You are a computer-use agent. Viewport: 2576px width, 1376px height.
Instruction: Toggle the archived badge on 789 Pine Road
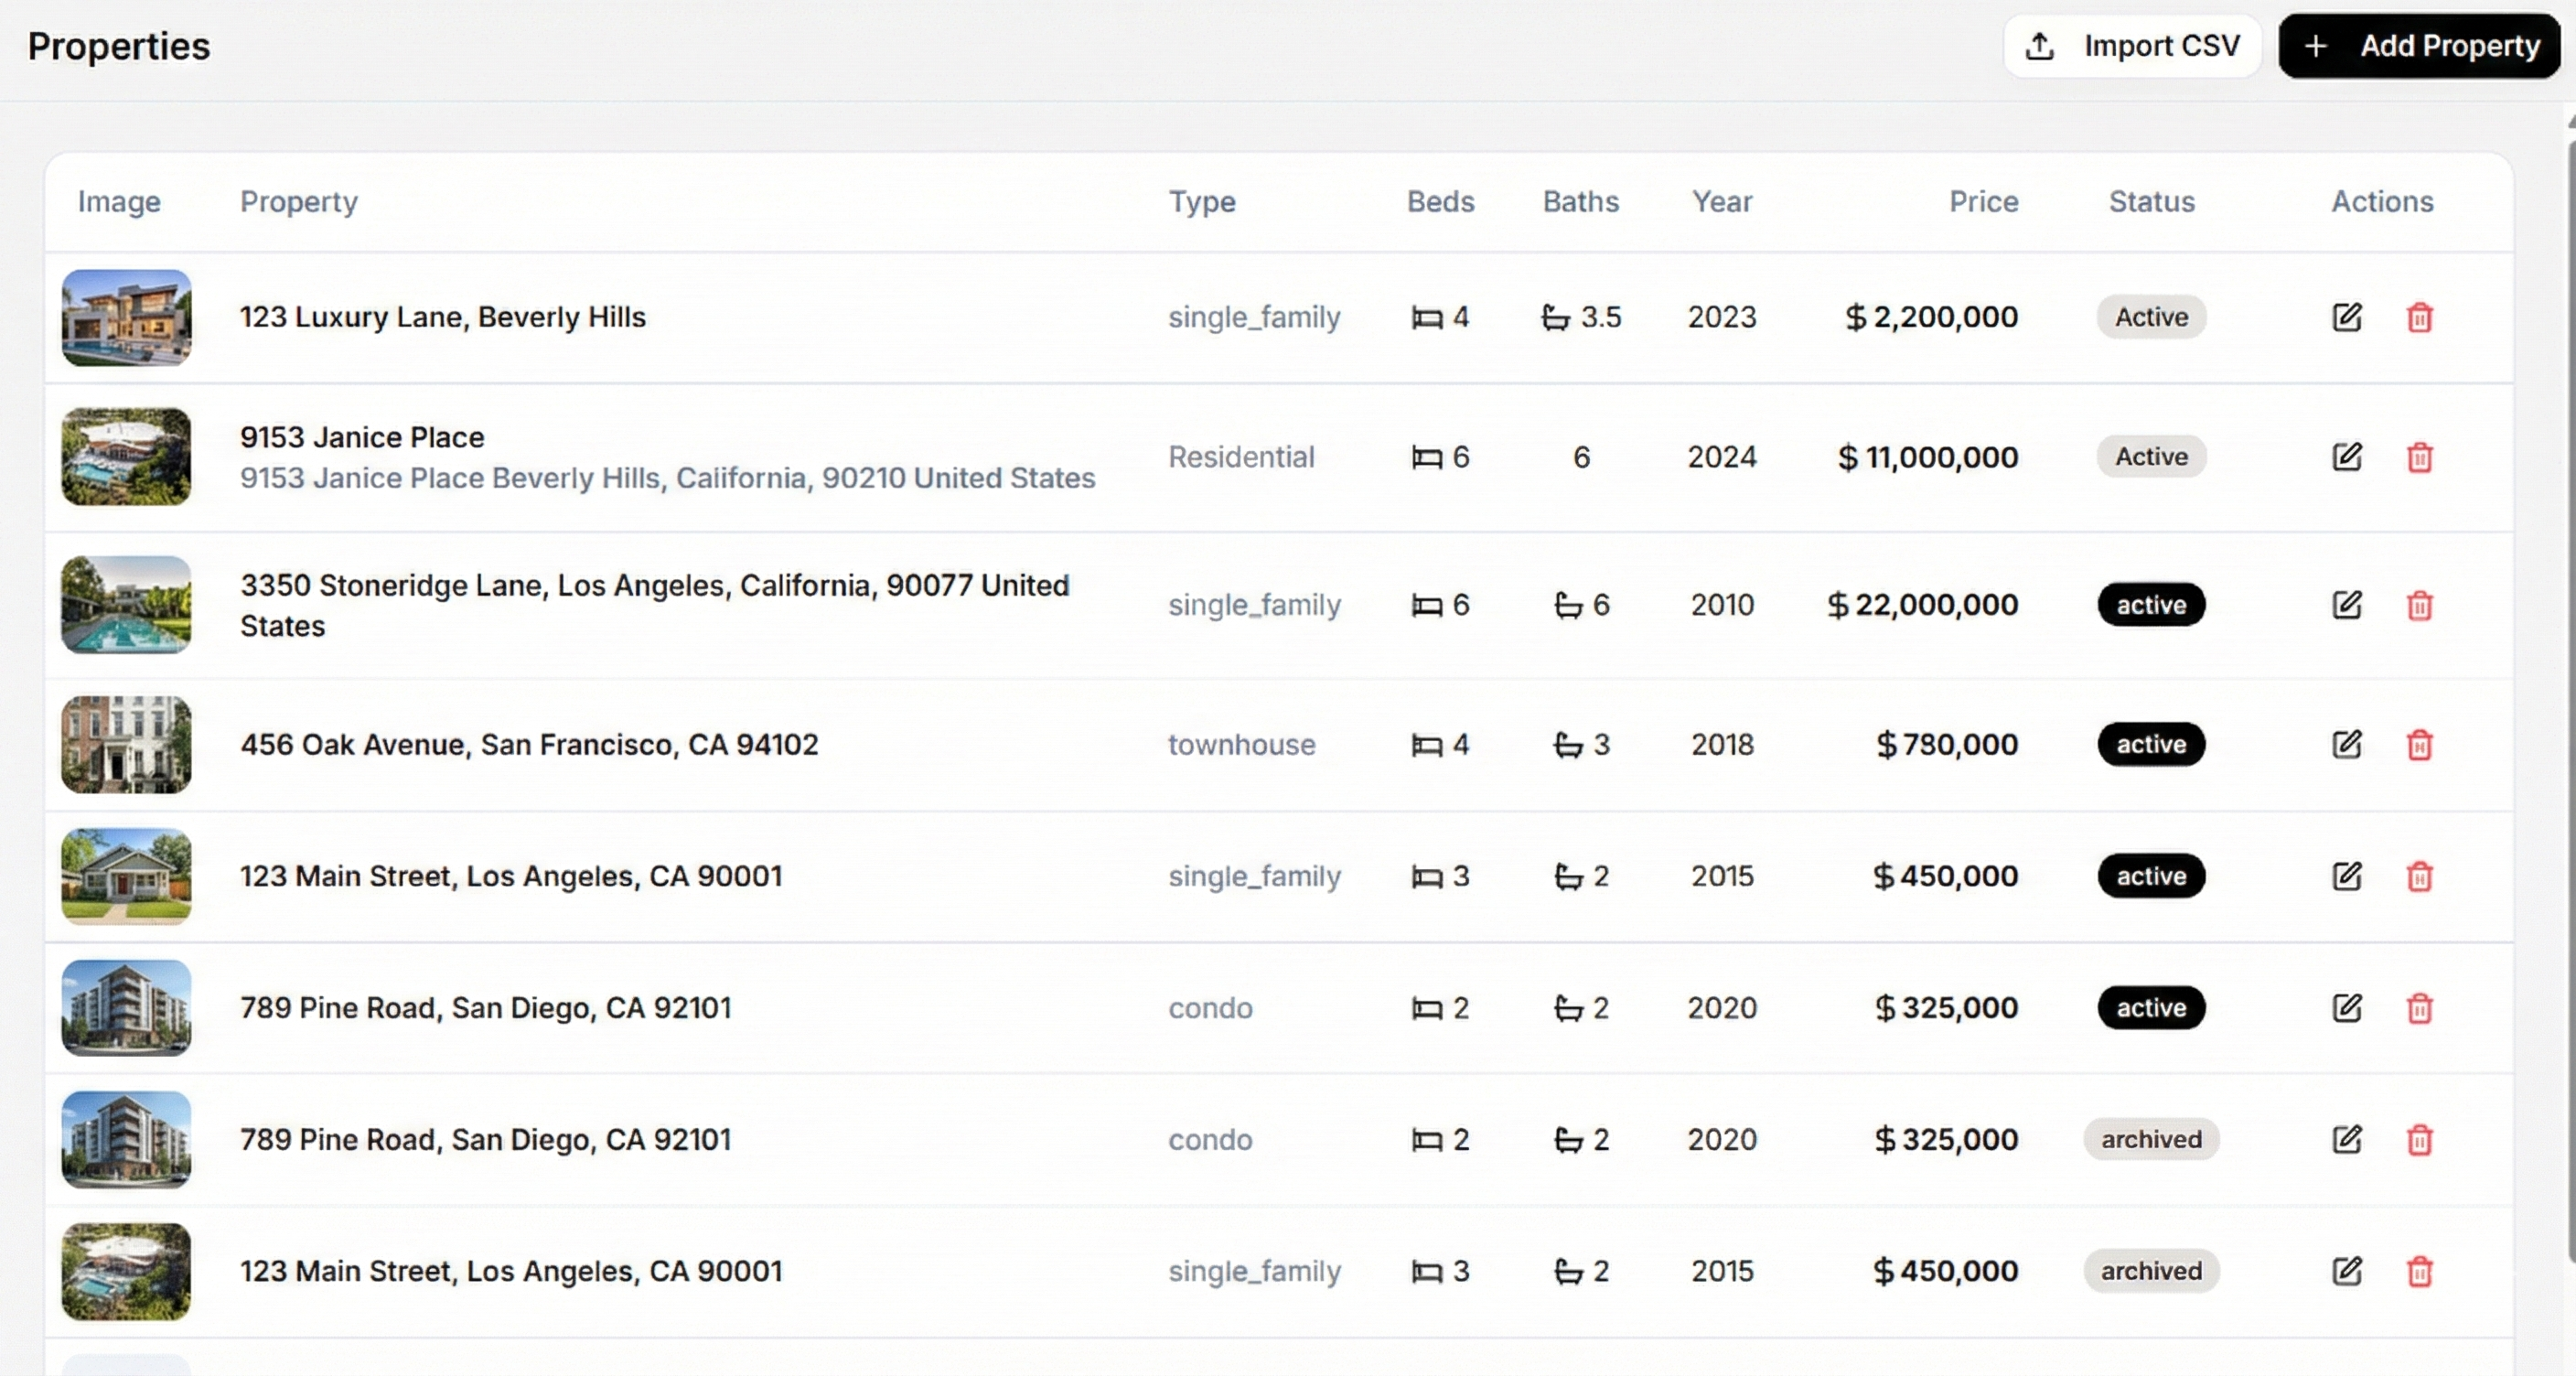tap(2151, 1140)
